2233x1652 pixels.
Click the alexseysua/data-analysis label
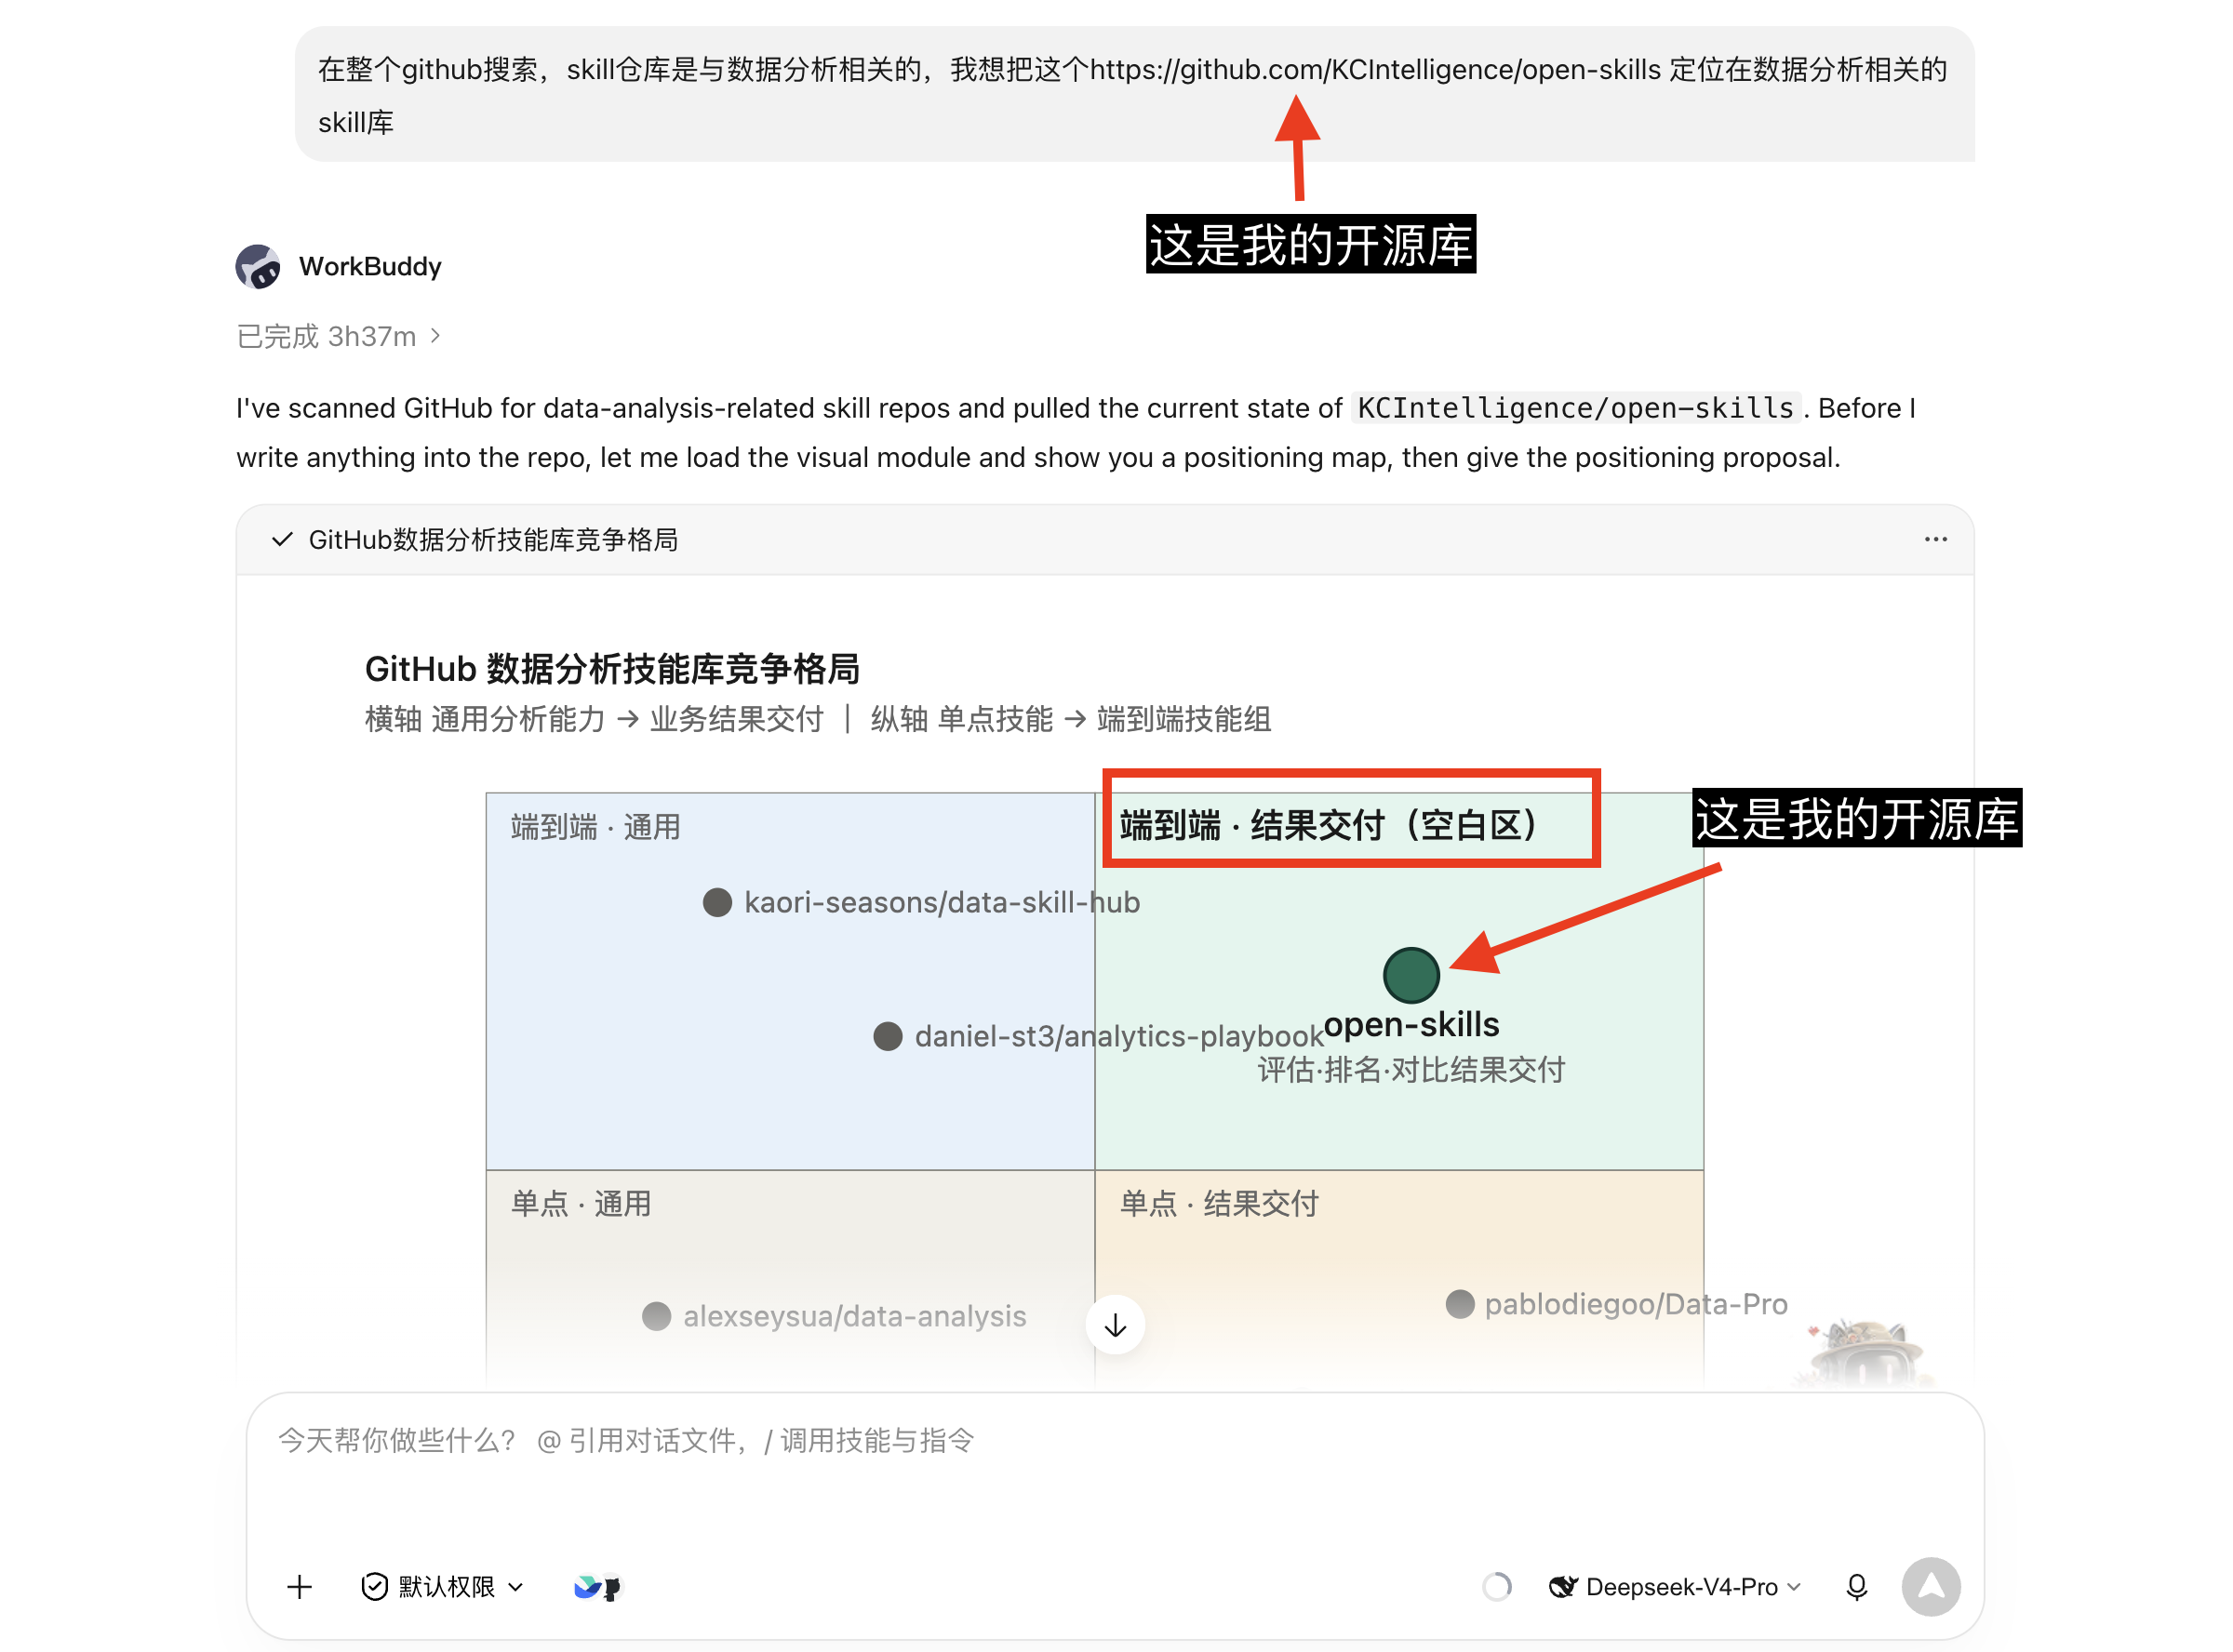[x=855, y=1317]
